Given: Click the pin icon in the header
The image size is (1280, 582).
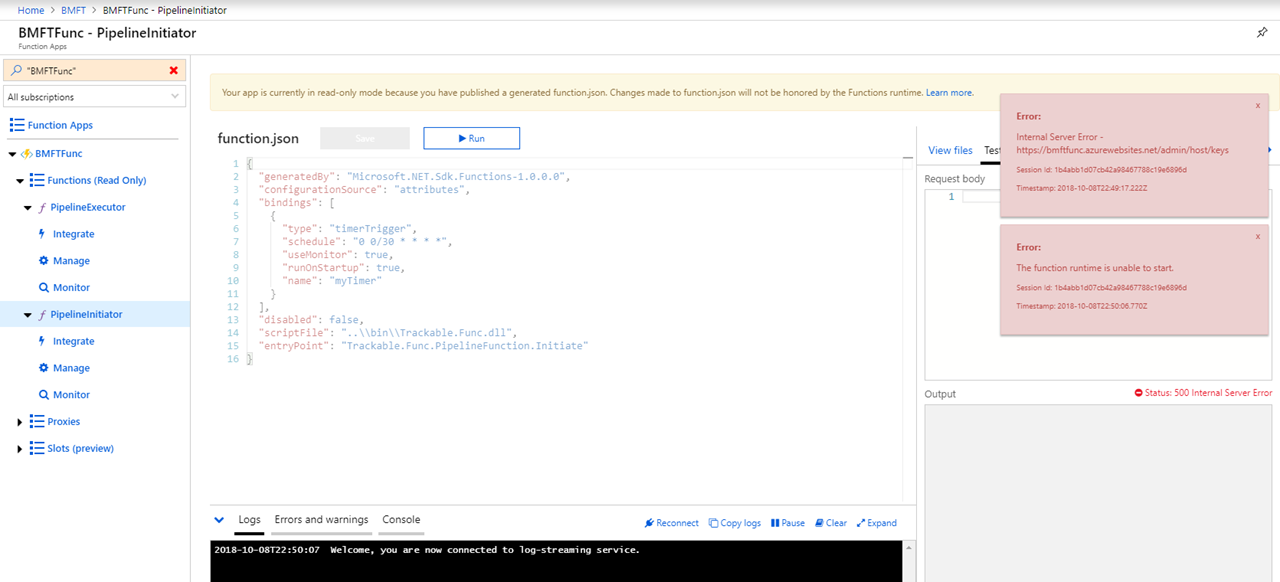Looking at the screenshot, I should coord(1263,32).
